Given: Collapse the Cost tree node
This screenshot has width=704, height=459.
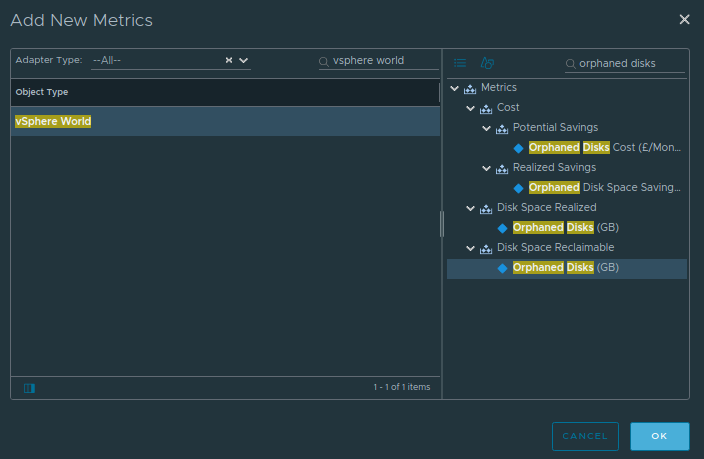Looking at the screenshot, I should (471, 108).
